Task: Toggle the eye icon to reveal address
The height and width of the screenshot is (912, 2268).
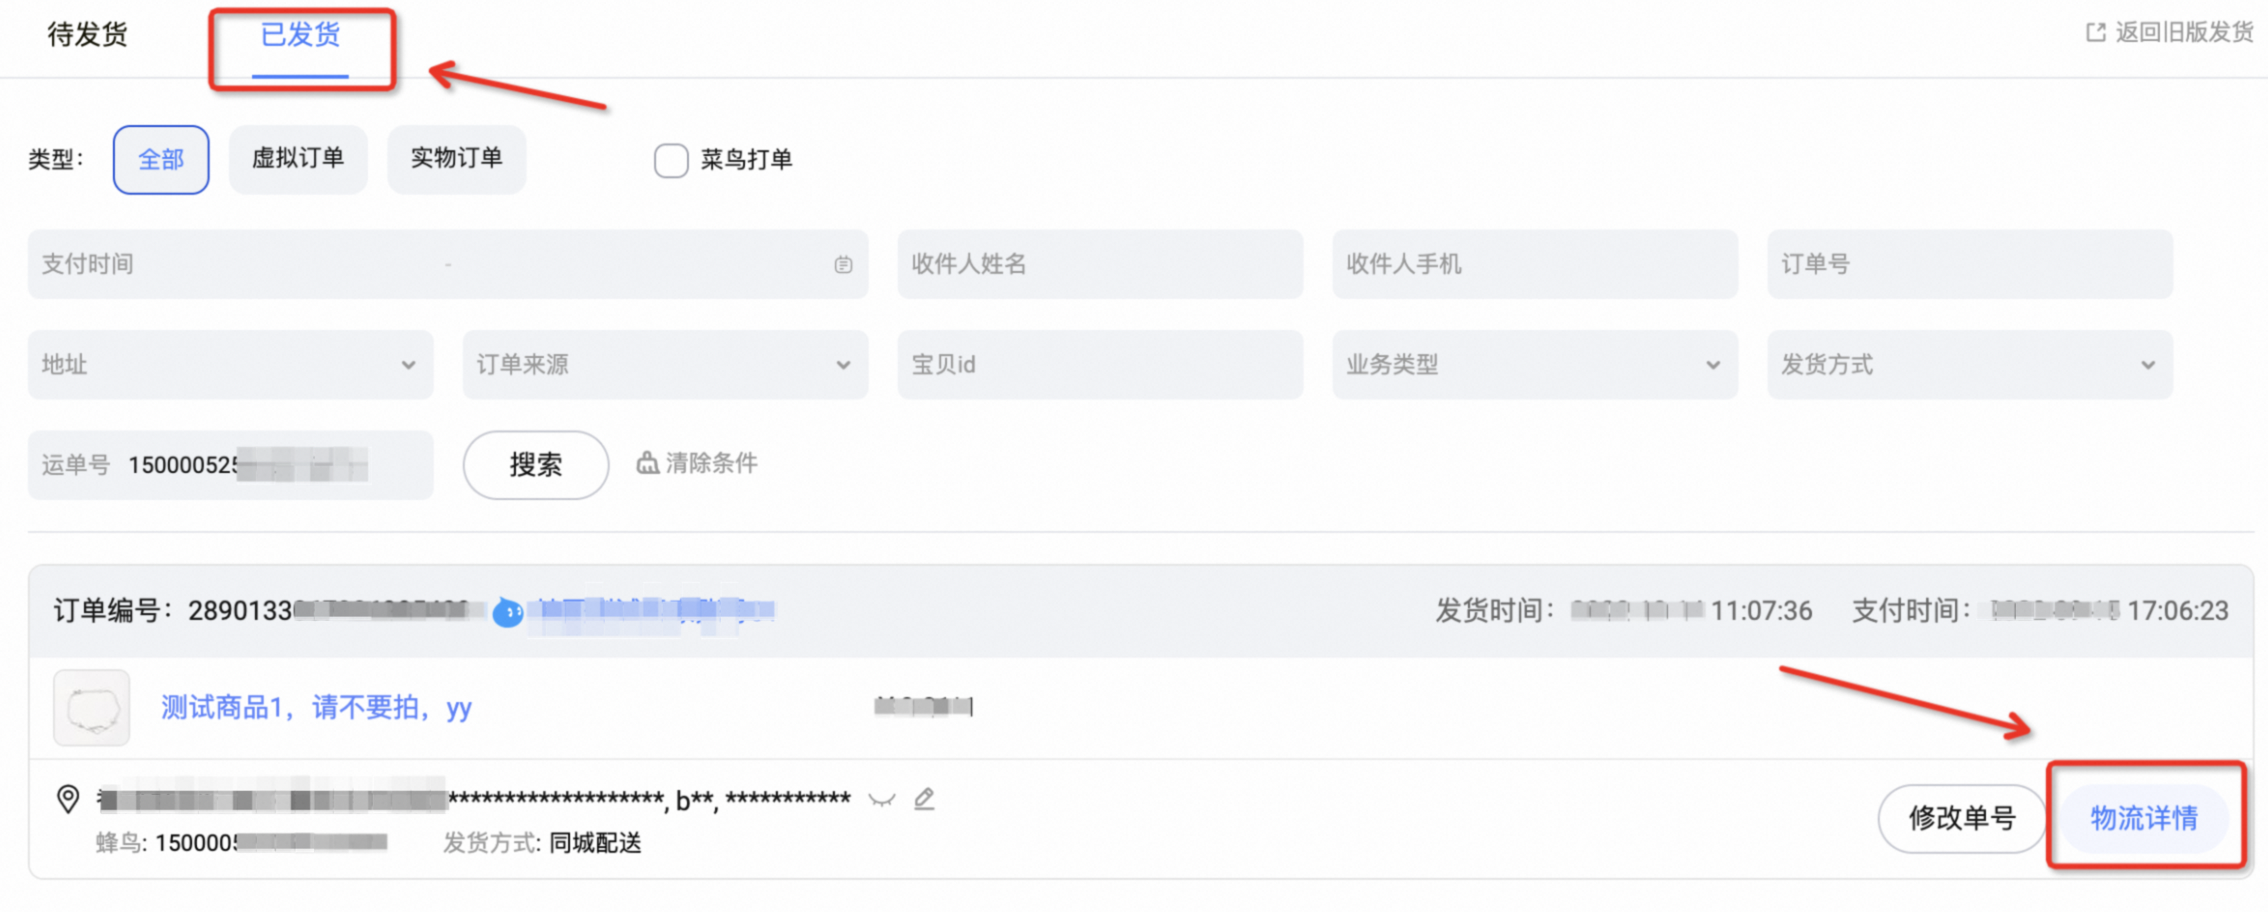Action: click(x=881, y=799)
